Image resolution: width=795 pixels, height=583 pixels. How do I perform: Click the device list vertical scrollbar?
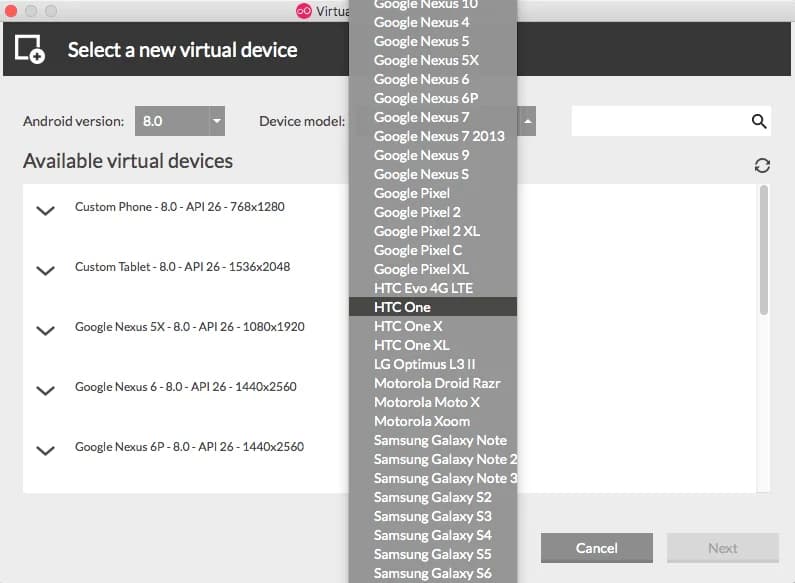[x=764, y=250]
